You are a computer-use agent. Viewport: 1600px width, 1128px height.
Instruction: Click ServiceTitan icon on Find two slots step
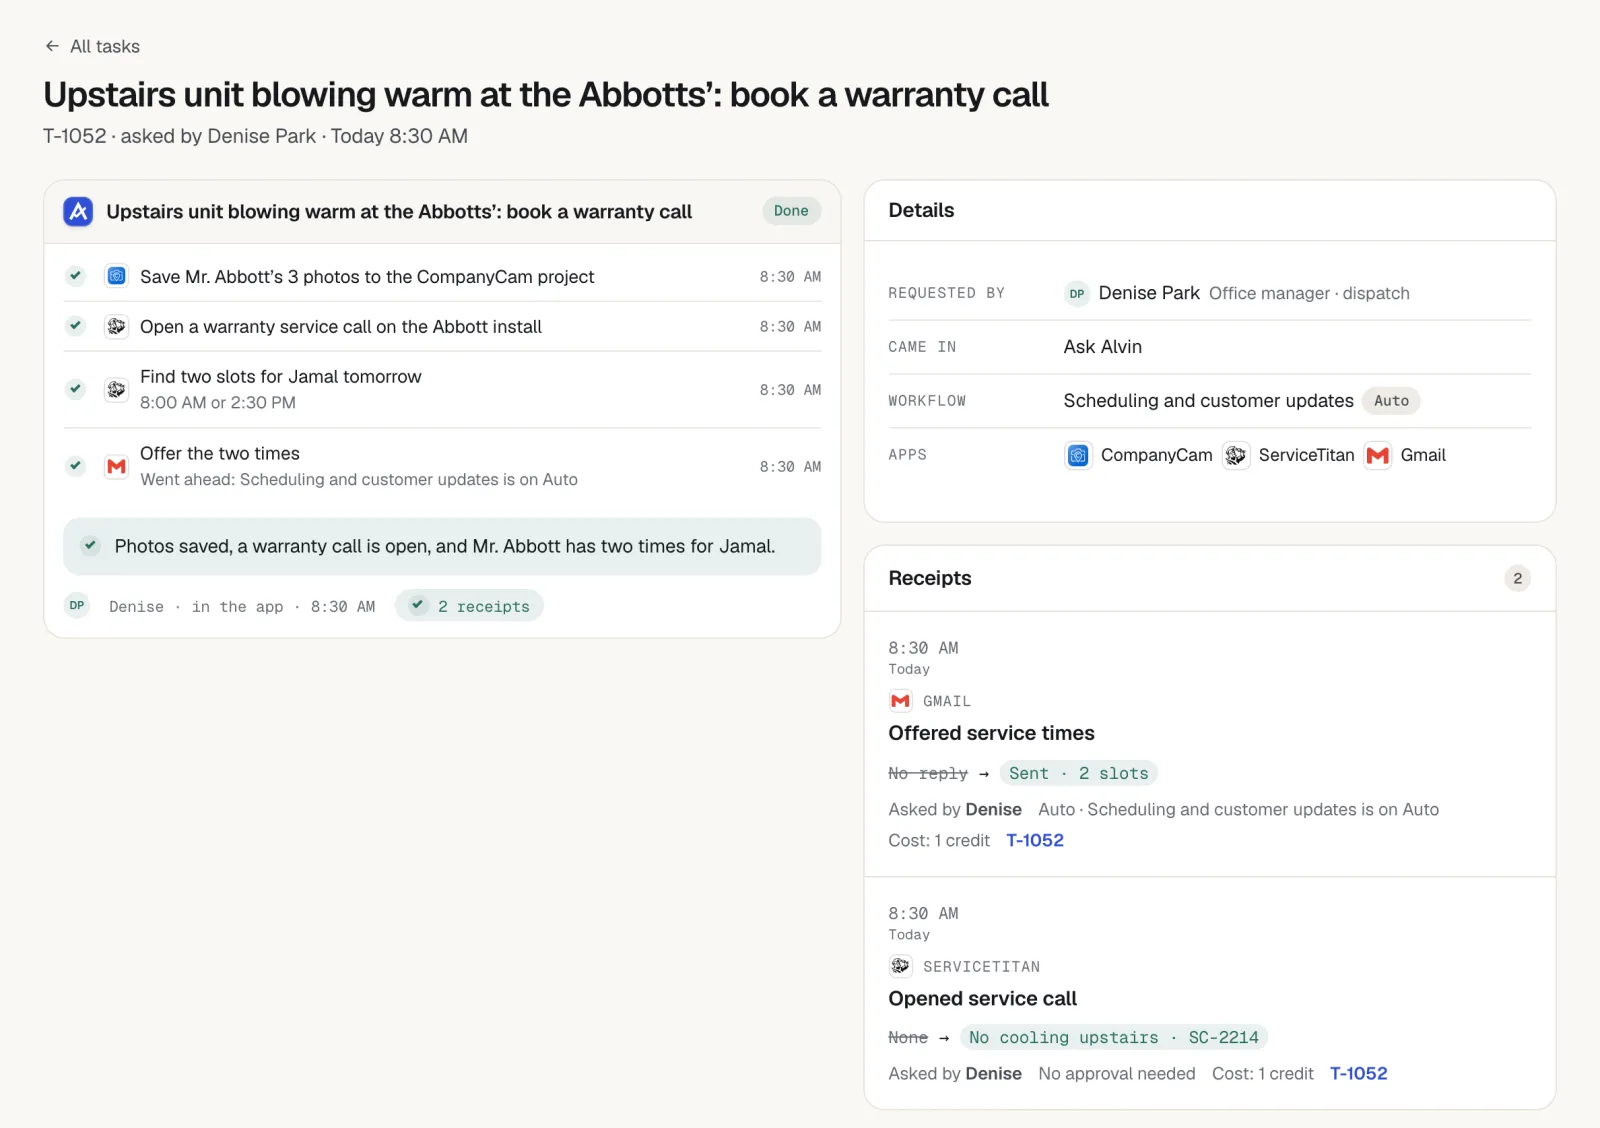coord(117,389)
